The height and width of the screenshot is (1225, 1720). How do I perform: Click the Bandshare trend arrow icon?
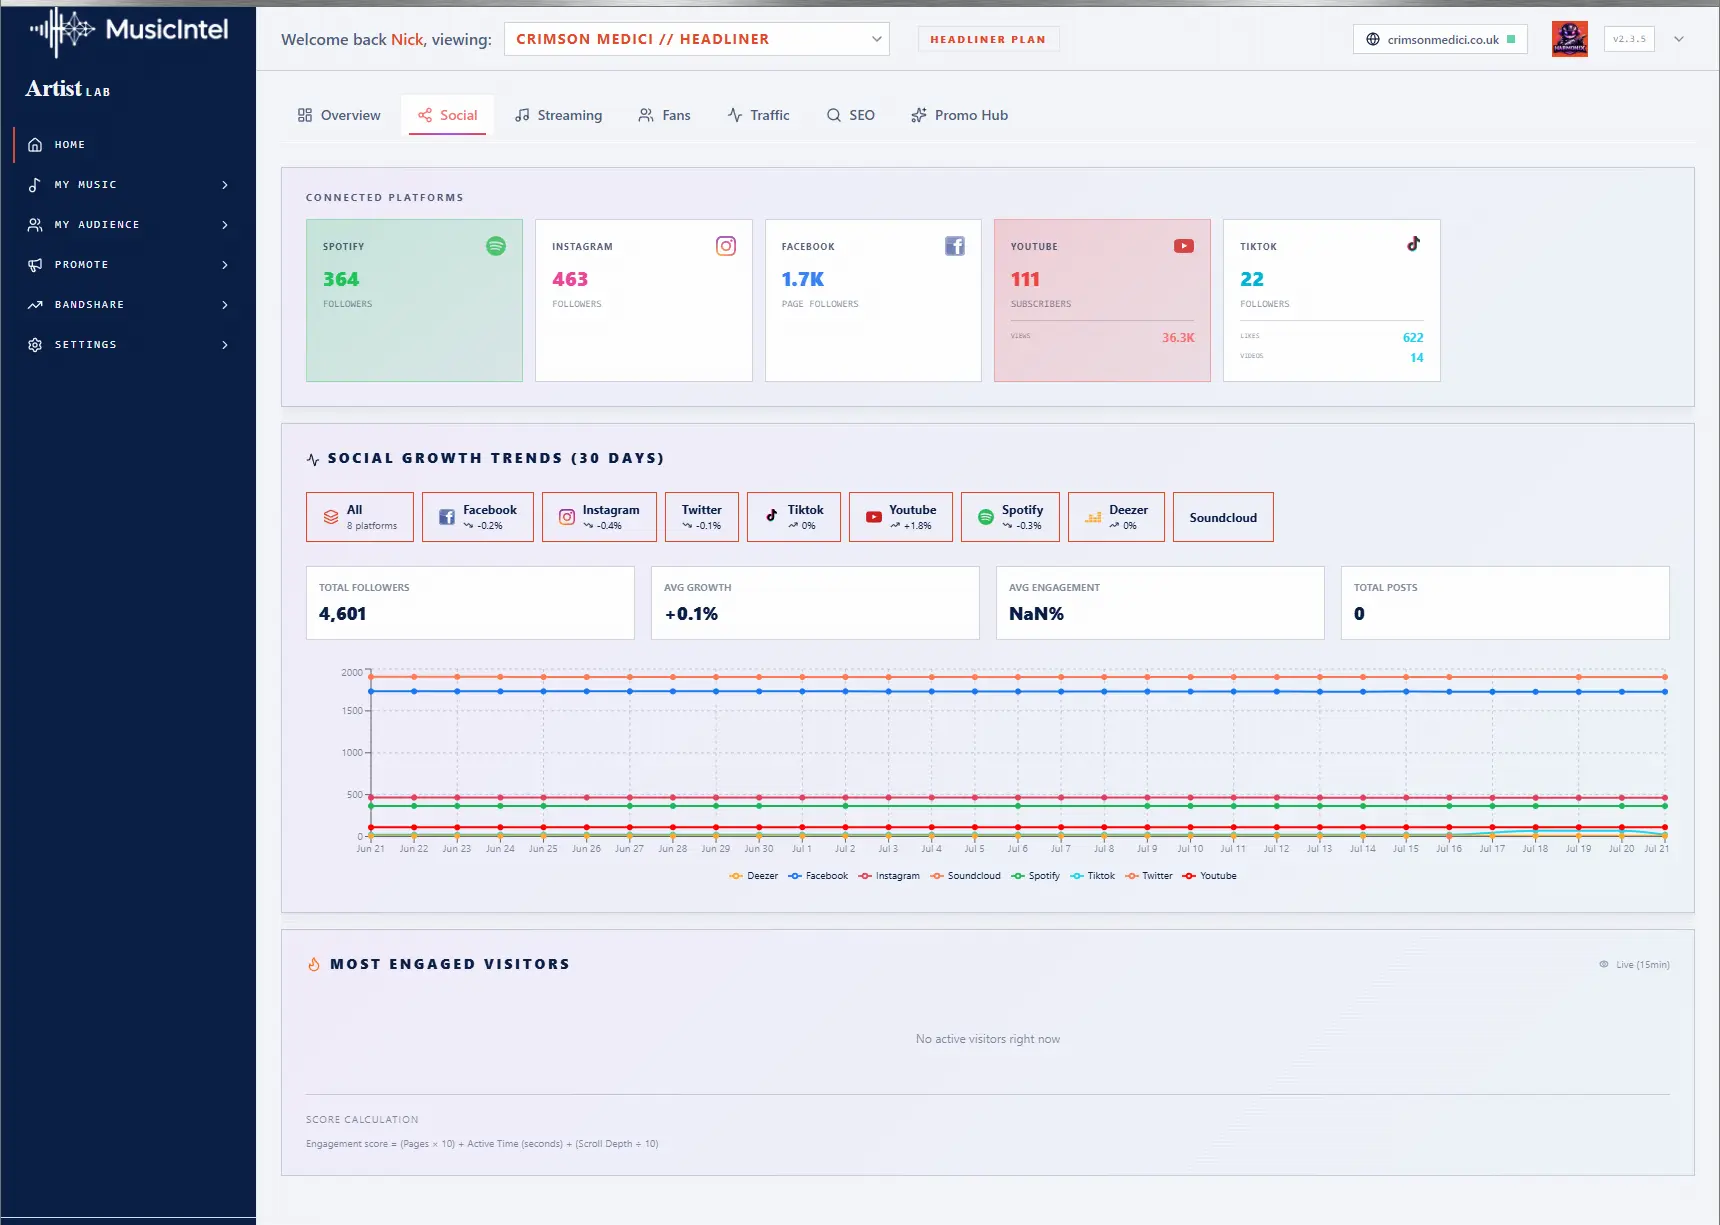35,305
